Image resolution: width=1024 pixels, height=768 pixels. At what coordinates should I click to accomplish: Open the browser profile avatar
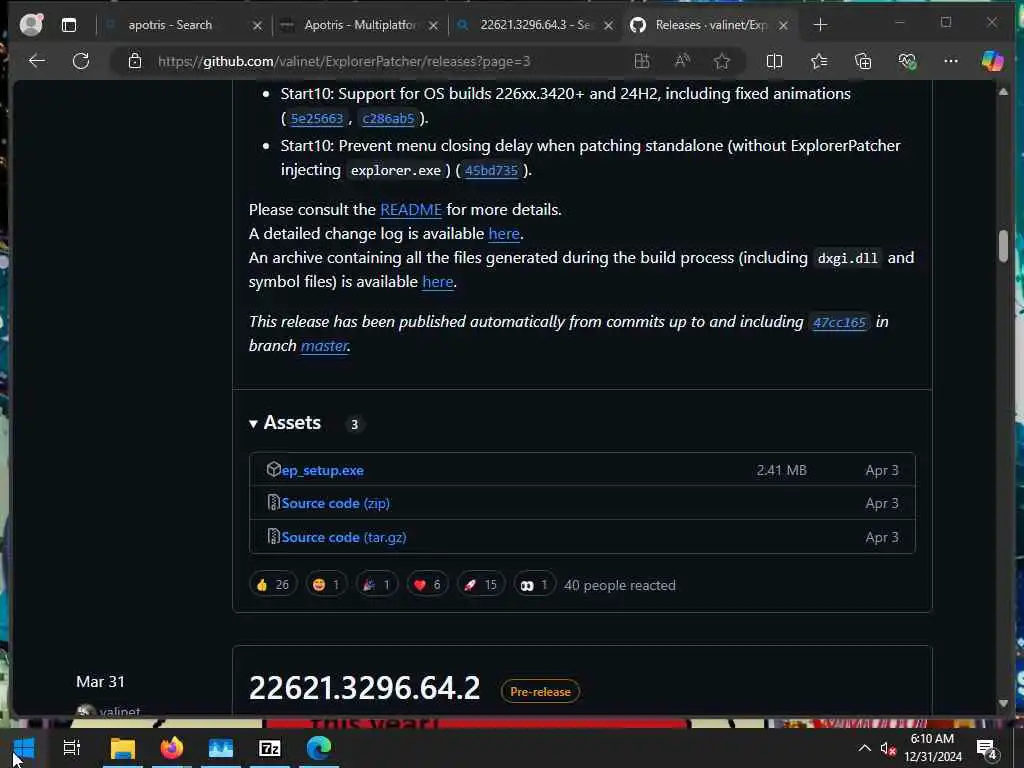[31, 24]
